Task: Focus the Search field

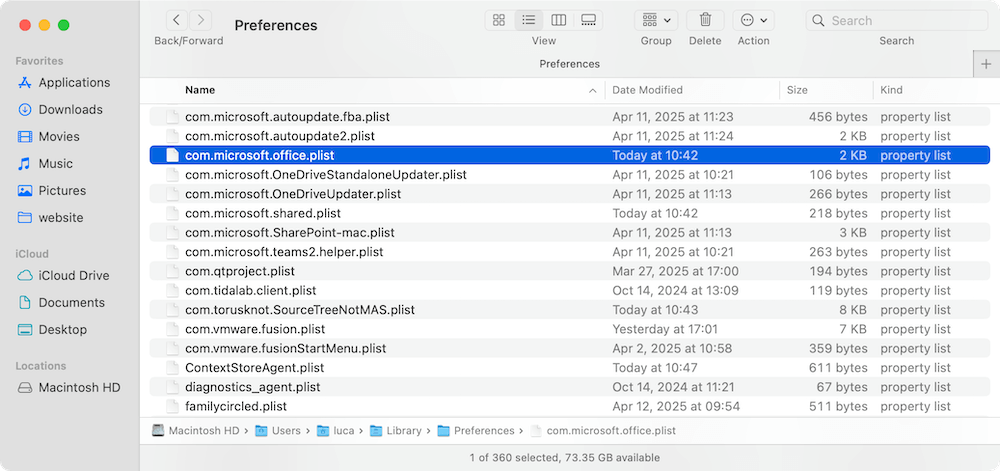Action: 897,20
